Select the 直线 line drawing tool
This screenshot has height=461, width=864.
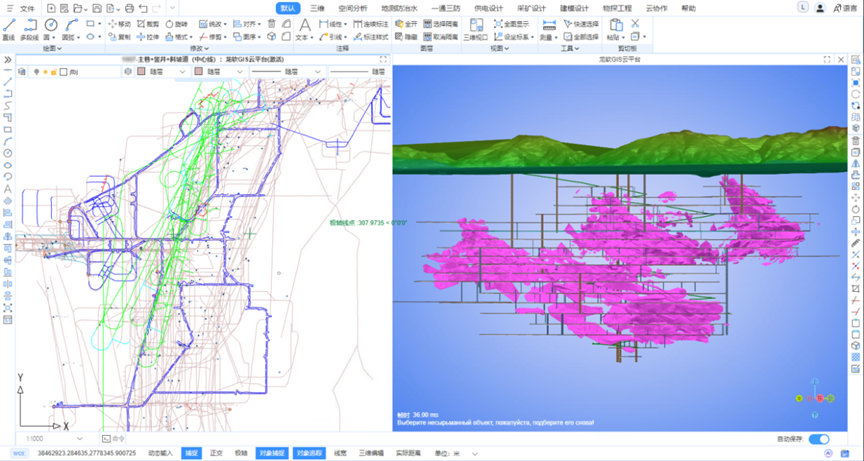coord(9,27)
